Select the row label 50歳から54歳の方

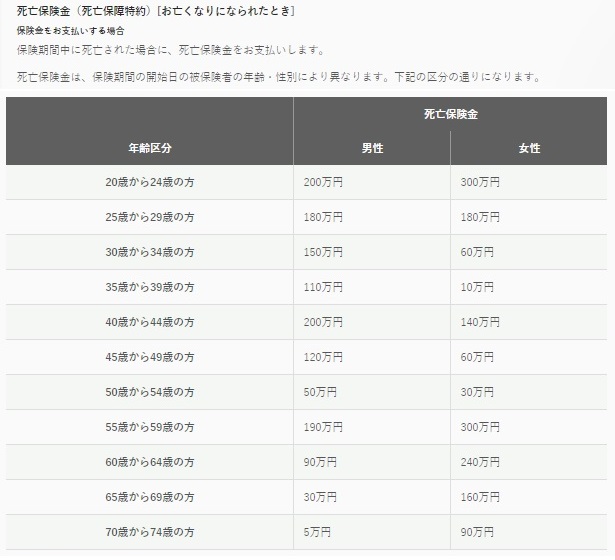(x=150, y=392)
